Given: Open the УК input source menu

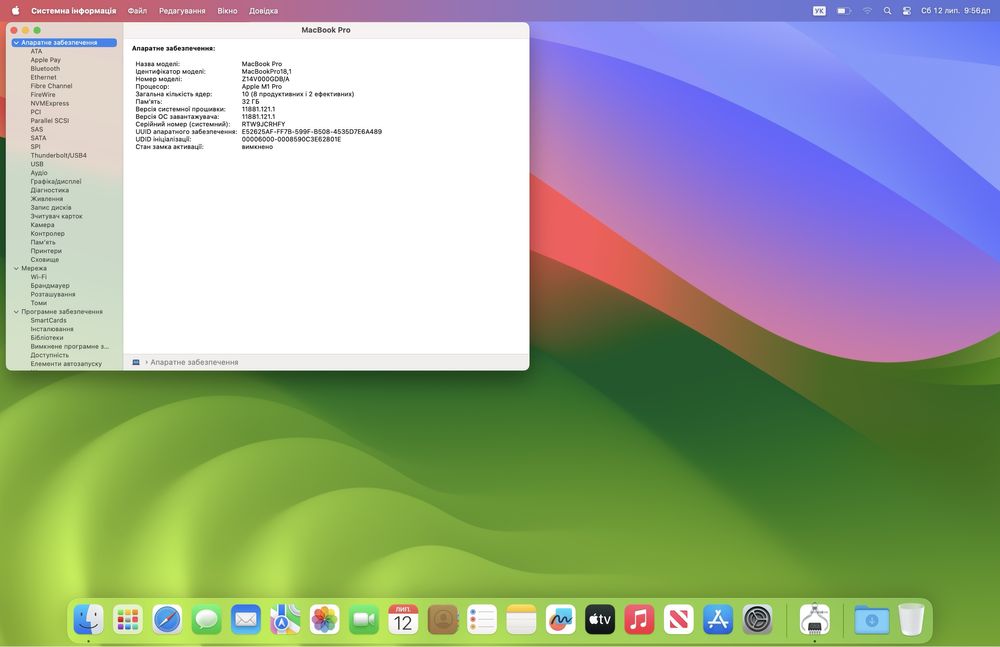Looking at the screenshot, I should tap(819, 11).
